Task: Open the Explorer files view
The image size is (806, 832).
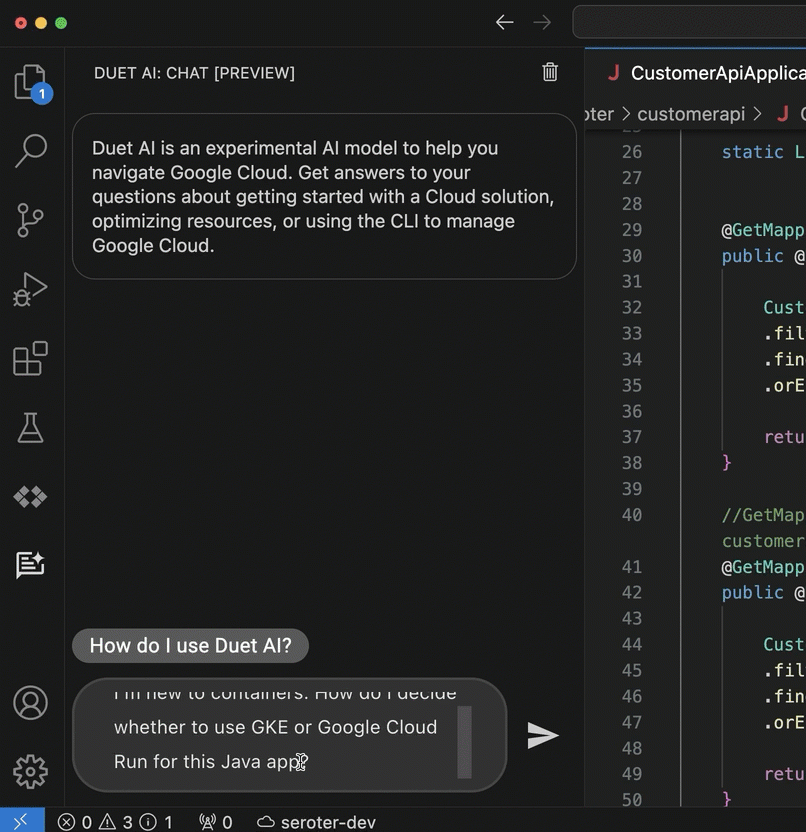Action: (30, 83)
